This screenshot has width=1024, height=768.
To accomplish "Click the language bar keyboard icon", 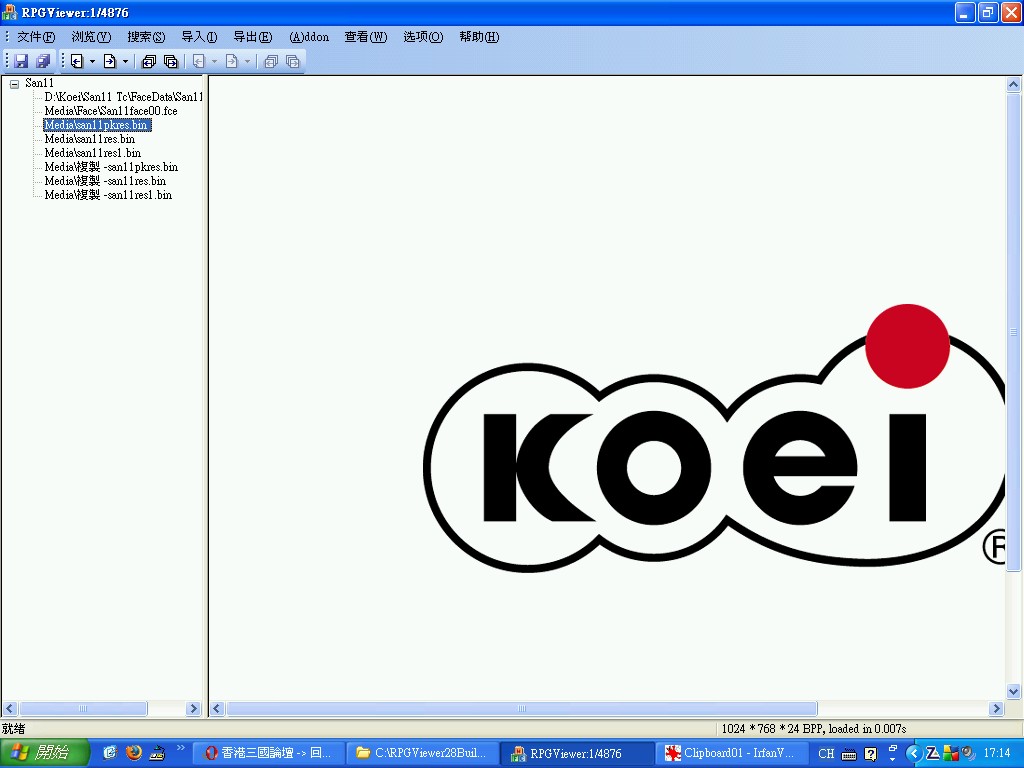I will point(849,754).
